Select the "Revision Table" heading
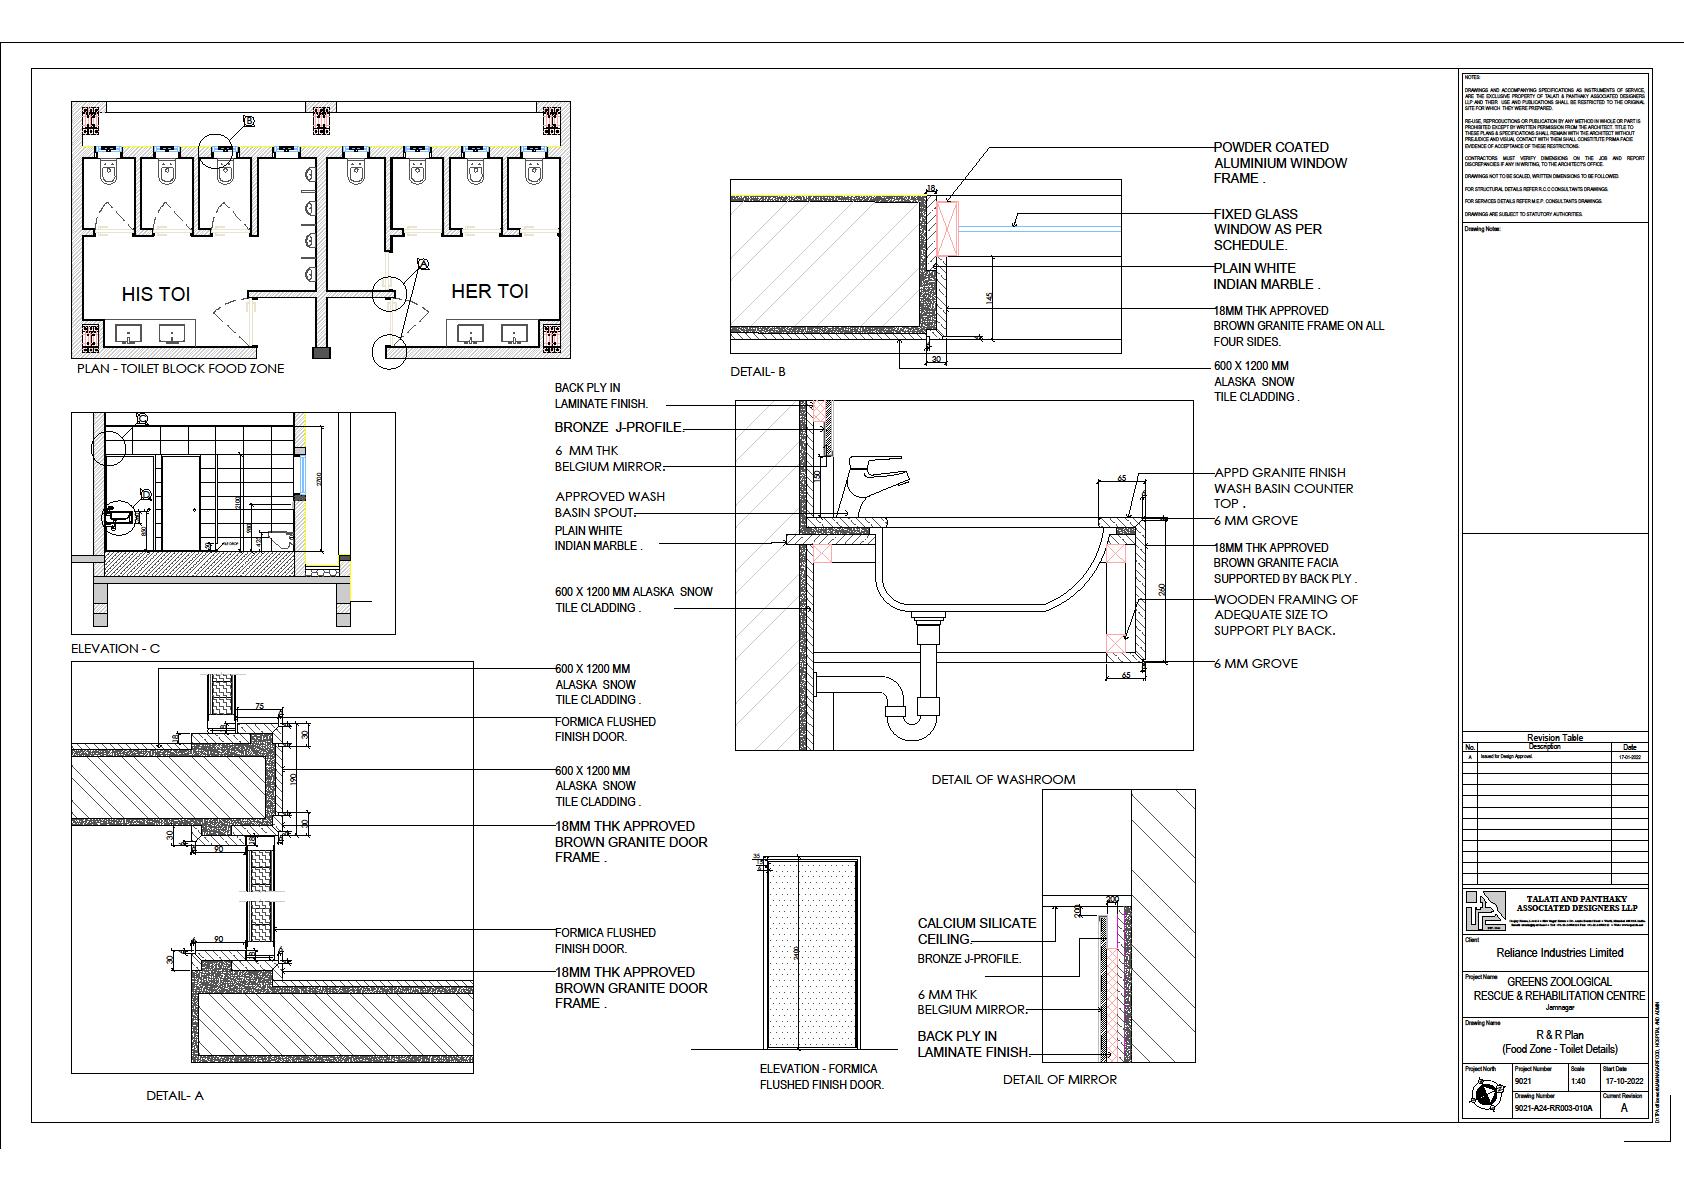The image size is (1684, 1191). coord(1555,738)
